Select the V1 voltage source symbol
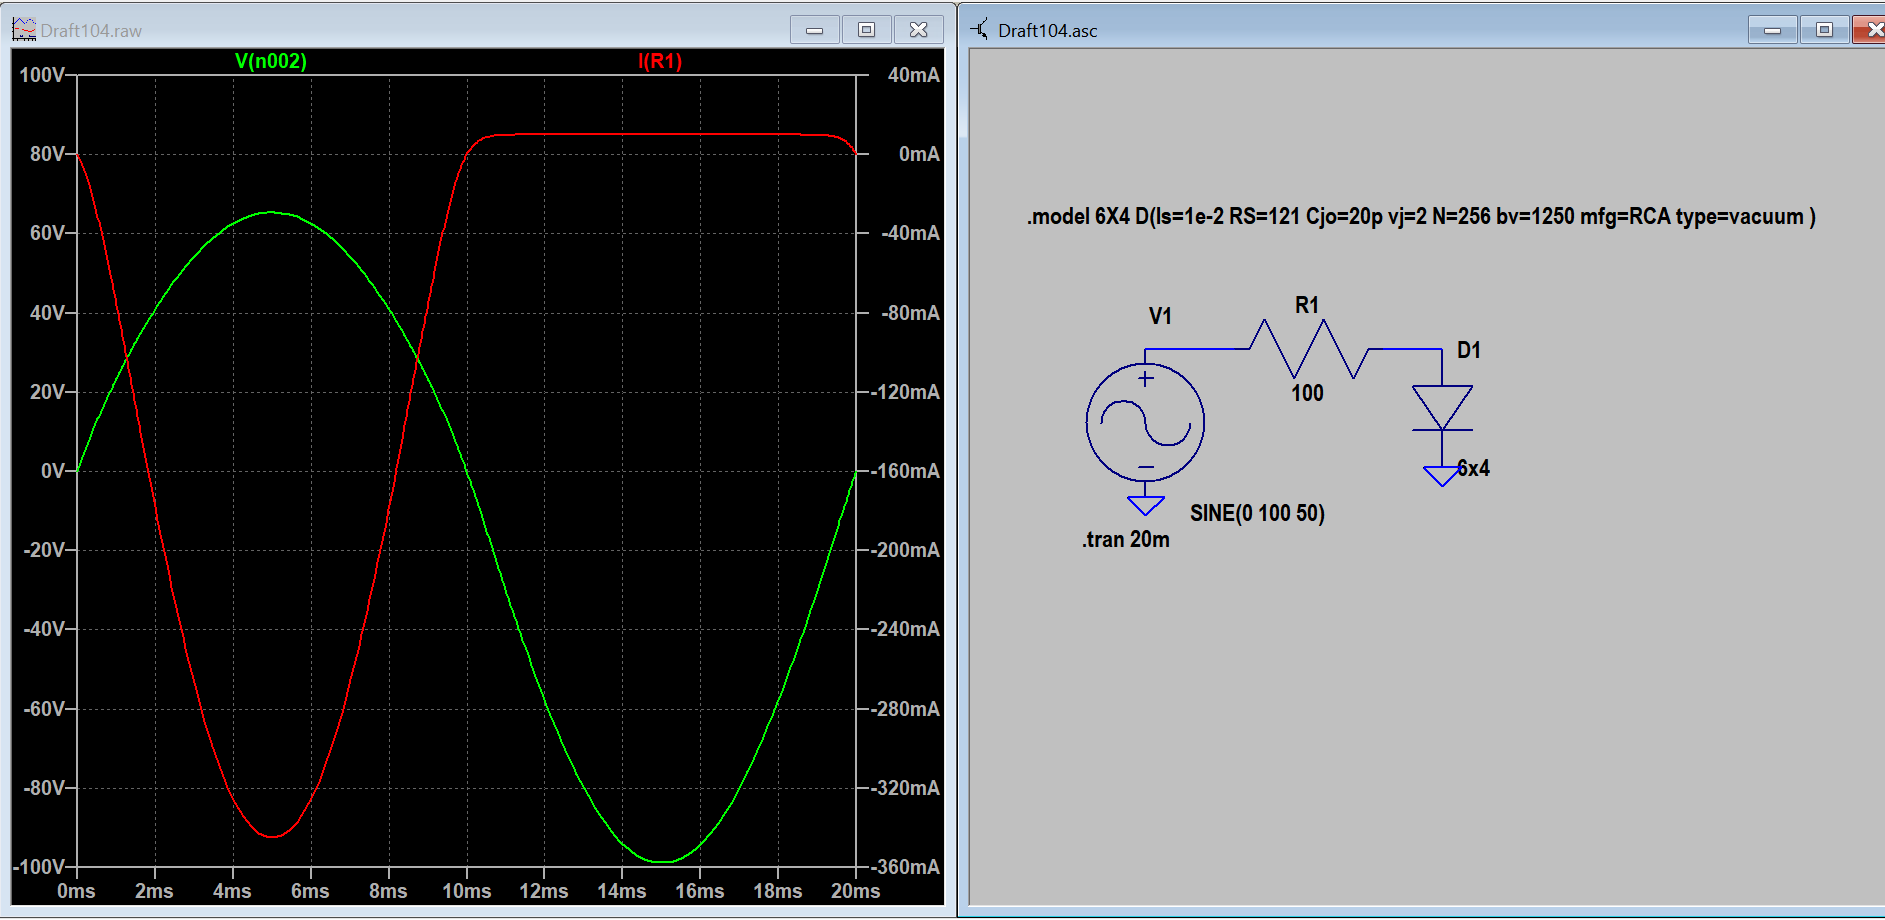Screen dimensions: 1885x920 (1145, 423)
